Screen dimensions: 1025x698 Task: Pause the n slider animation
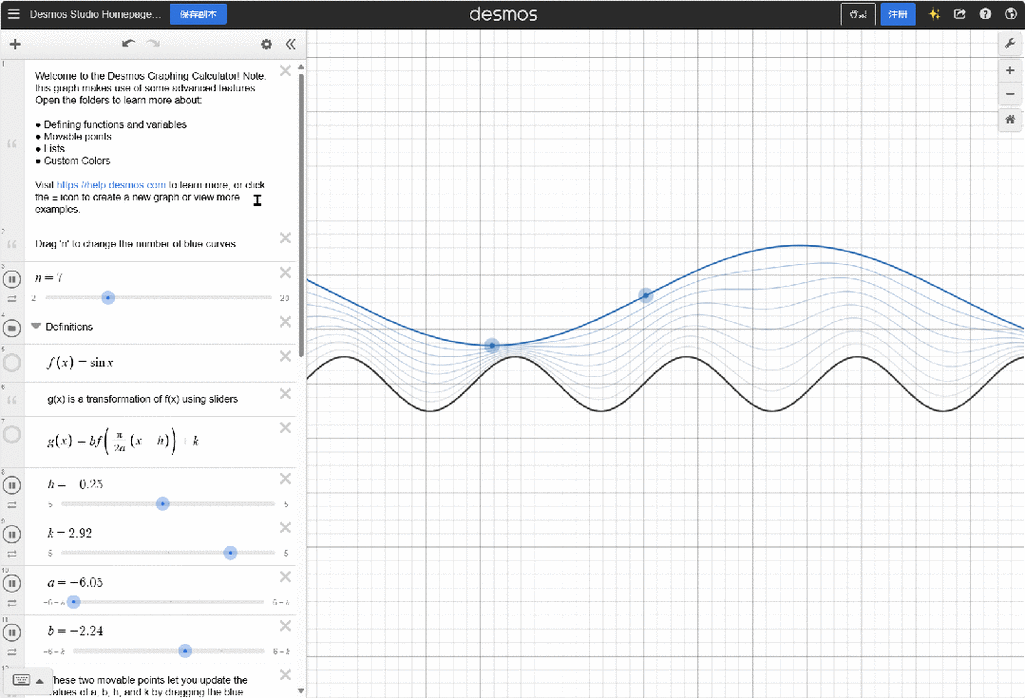point(12,279)
